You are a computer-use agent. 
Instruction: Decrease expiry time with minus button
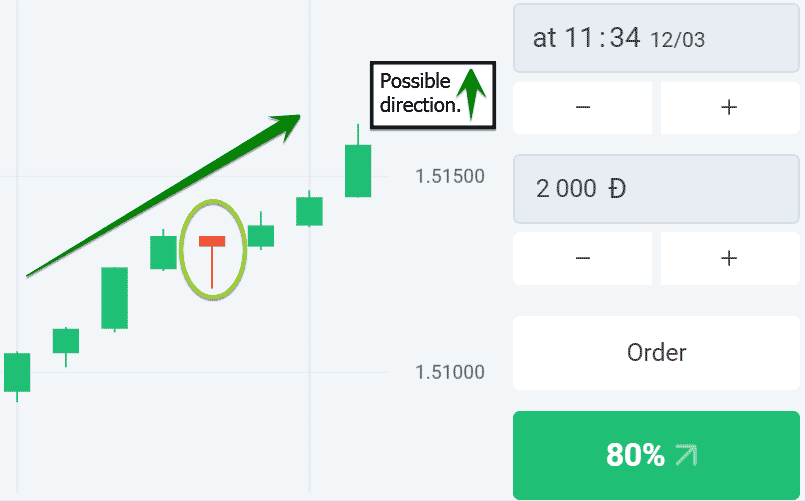coord(583,107)
